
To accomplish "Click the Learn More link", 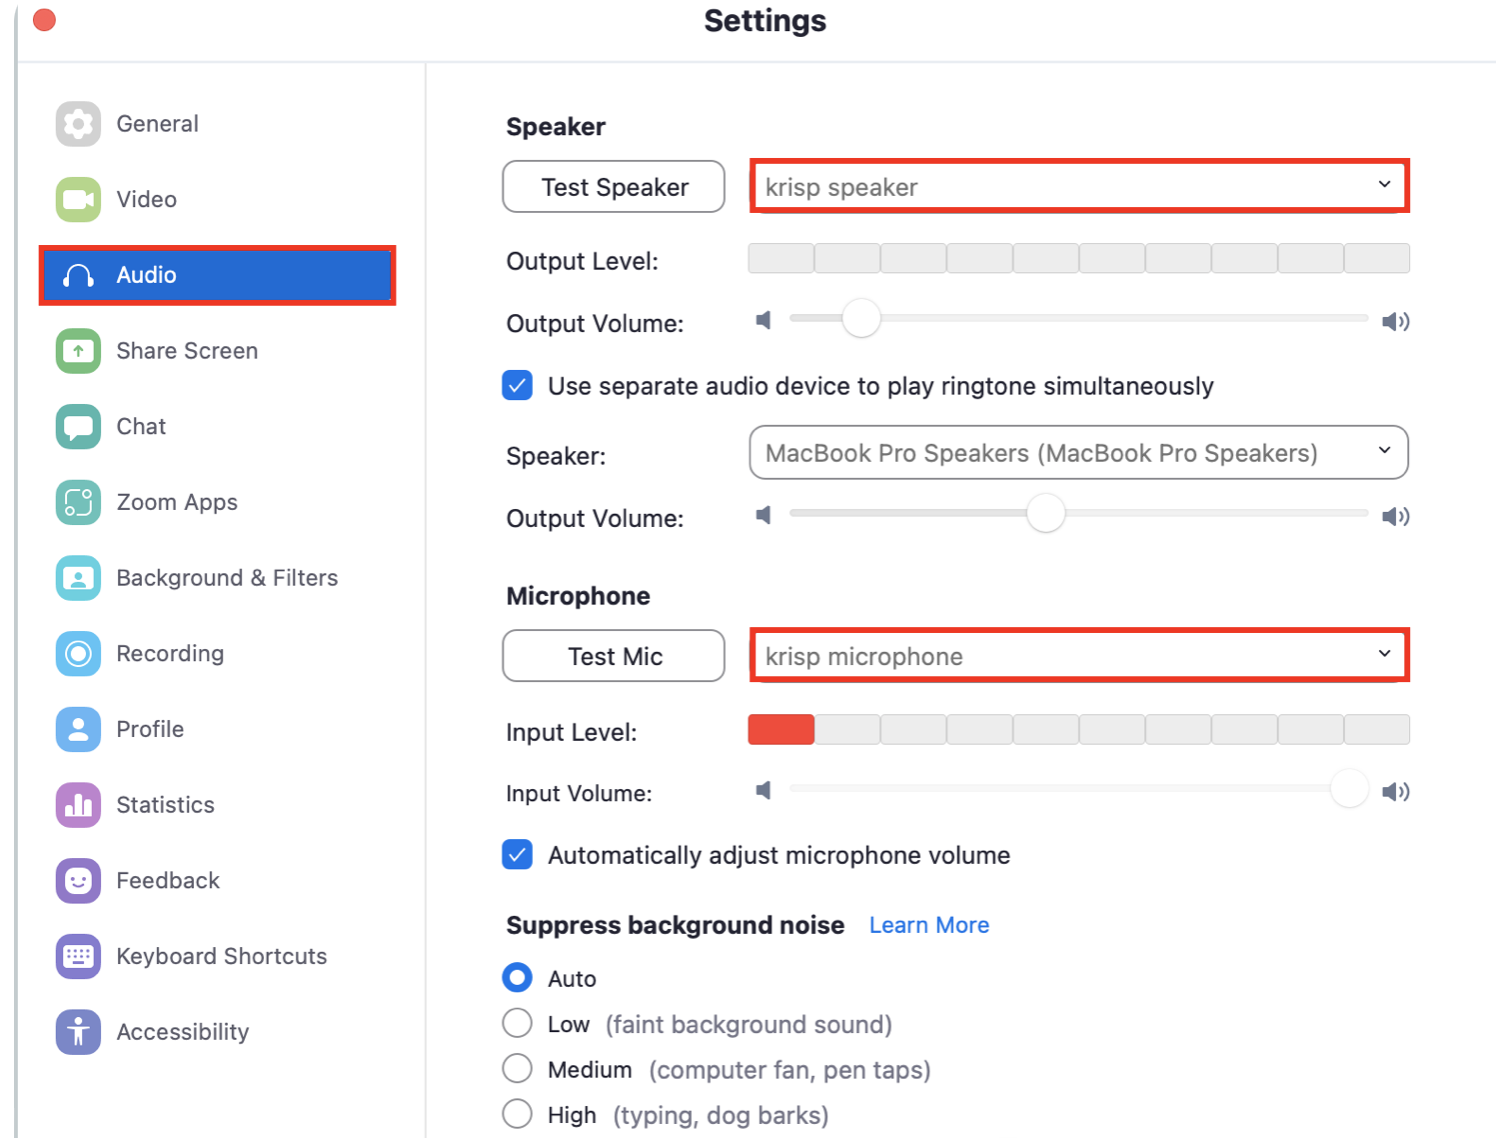I will [928, 925].
